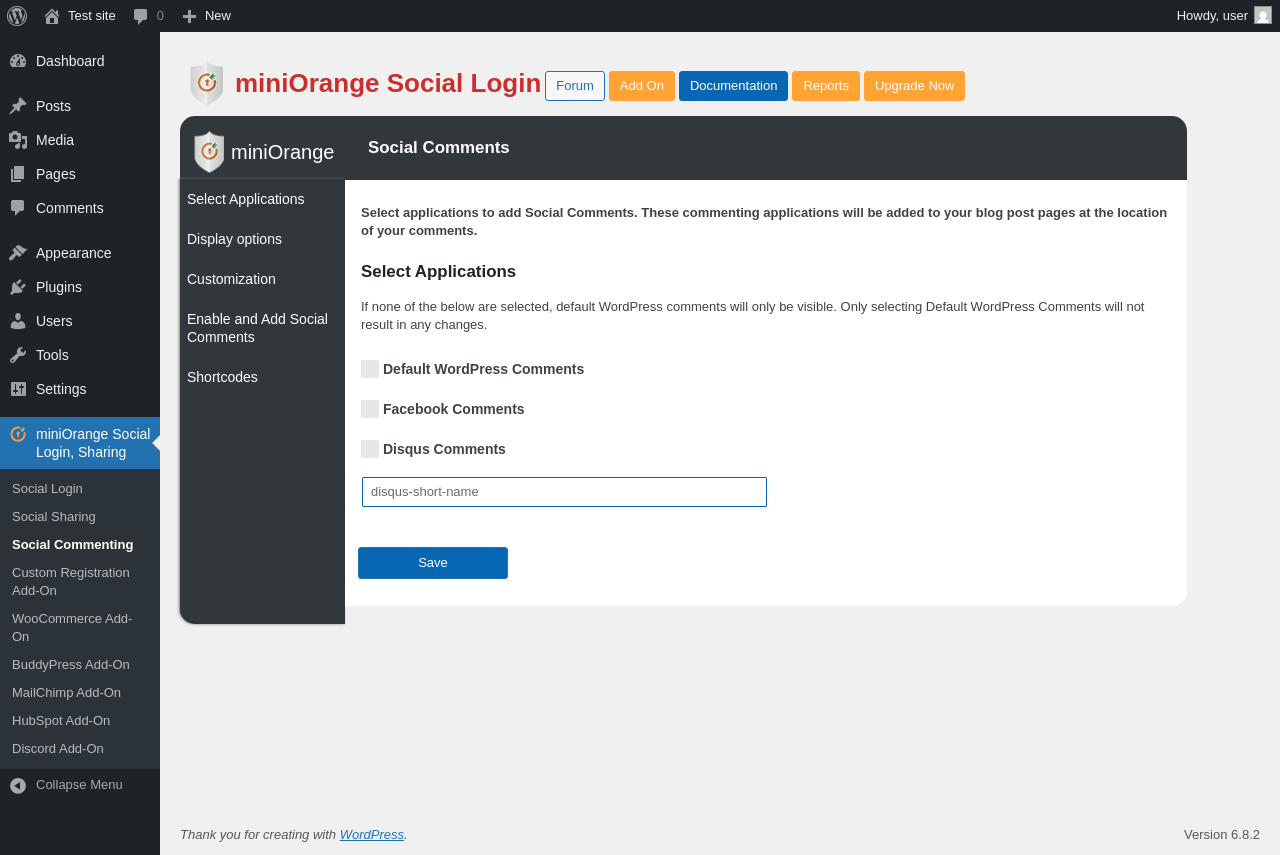This screenshot has height=855, width=1280.
Task: Open MailChimp Add-On submenu
Action: [x=80, y=693]
